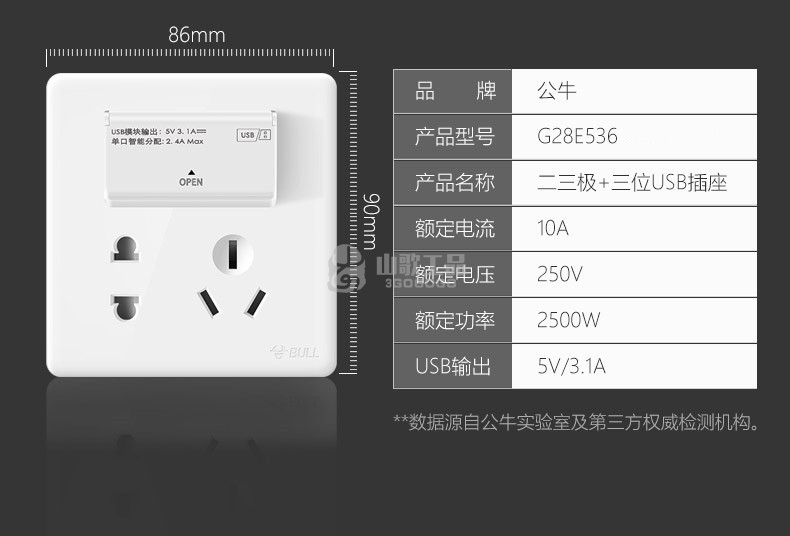Viewport: 790px width, 536px height.
Task: Click the USB输出 row label
Action: [x=453, y=366]
